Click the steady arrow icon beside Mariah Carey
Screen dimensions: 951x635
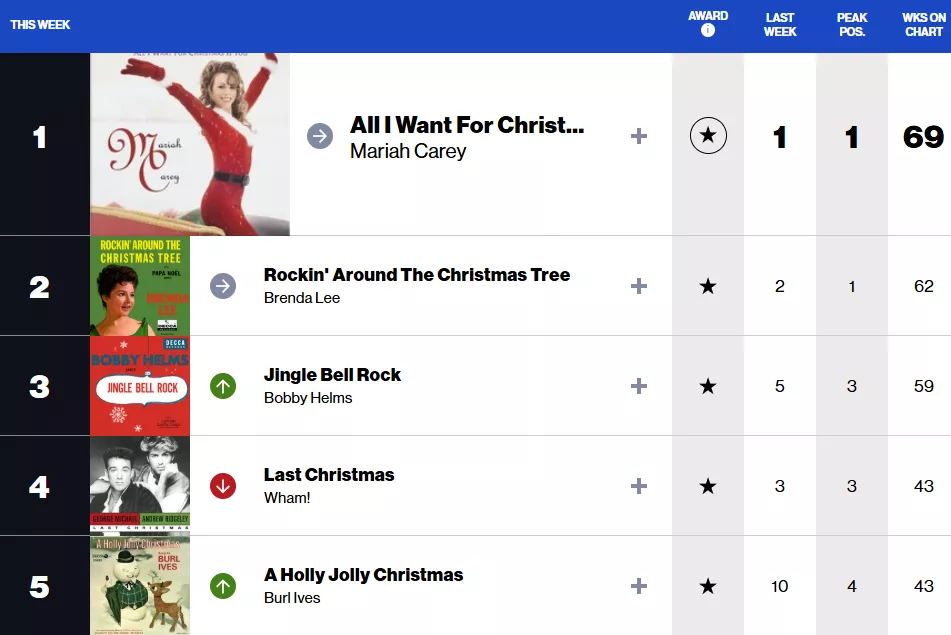pyautogui.click(x=320, y=136)
